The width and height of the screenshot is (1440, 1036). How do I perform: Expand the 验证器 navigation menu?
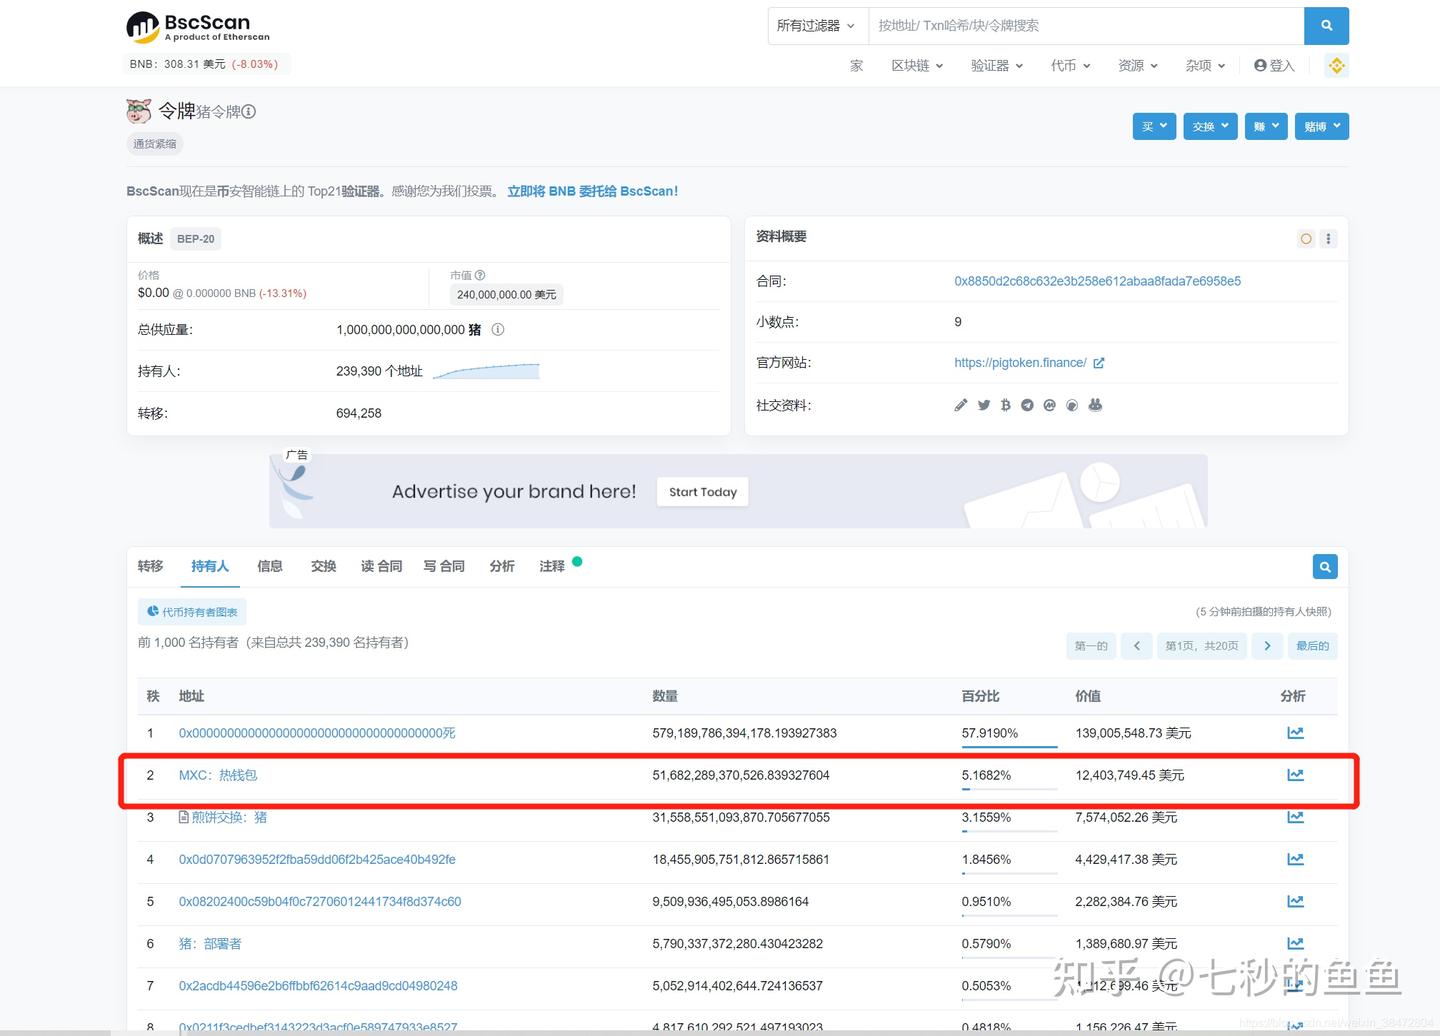pos(997,66)
